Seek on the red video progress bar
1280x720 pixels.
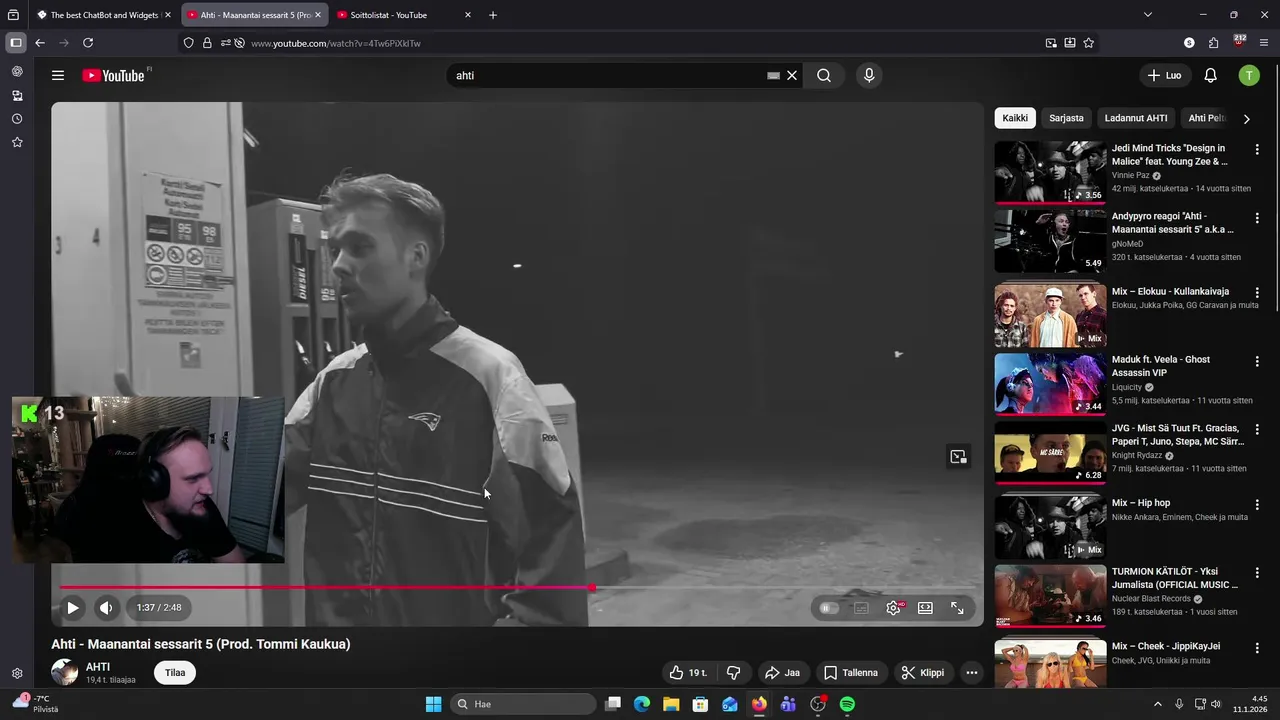click(517, 587)
